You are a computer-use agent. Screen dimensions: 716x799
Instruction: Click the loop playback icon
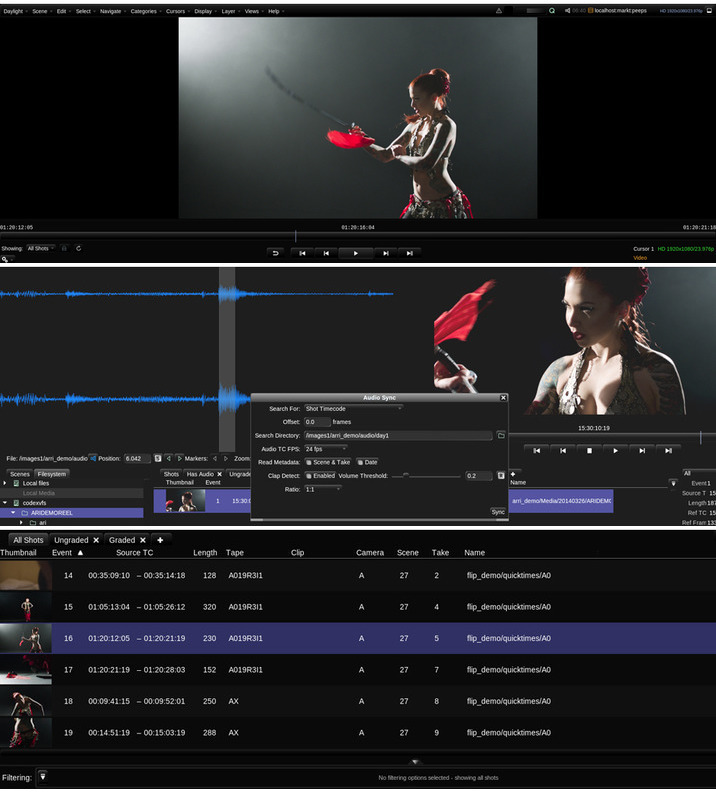275,253
